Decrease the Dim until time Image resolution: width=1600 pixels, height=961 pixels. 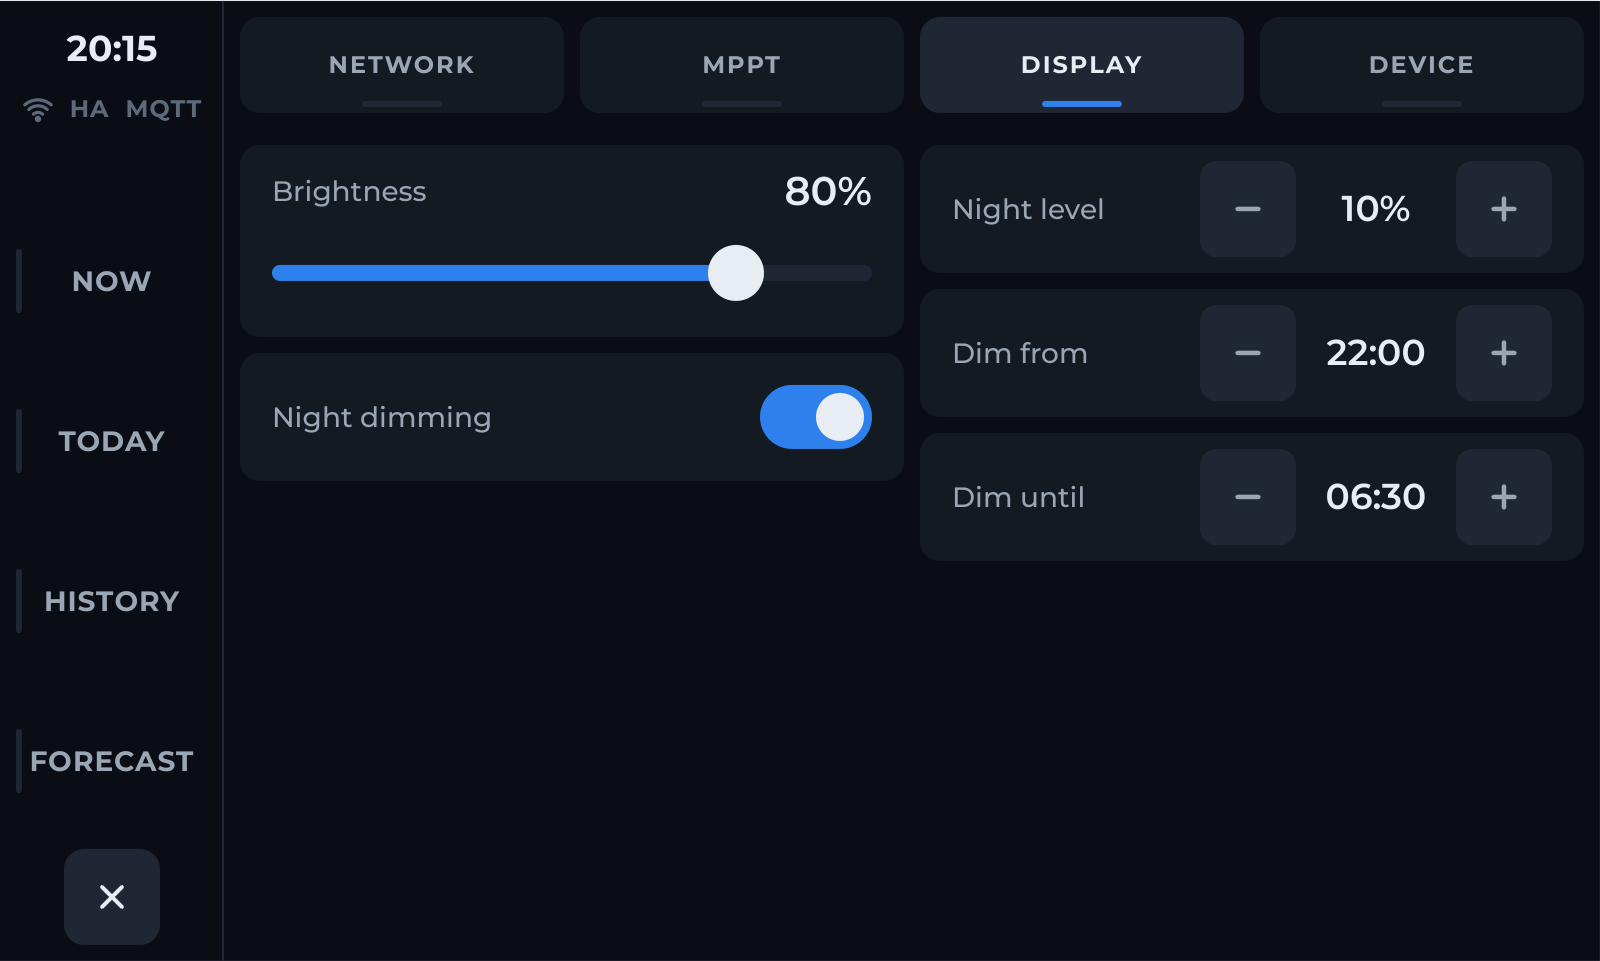[x=1248, y=497]
